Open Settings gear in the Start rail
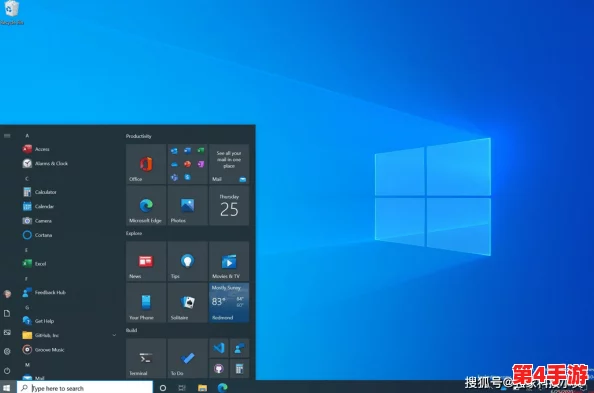 pos(7,351)
